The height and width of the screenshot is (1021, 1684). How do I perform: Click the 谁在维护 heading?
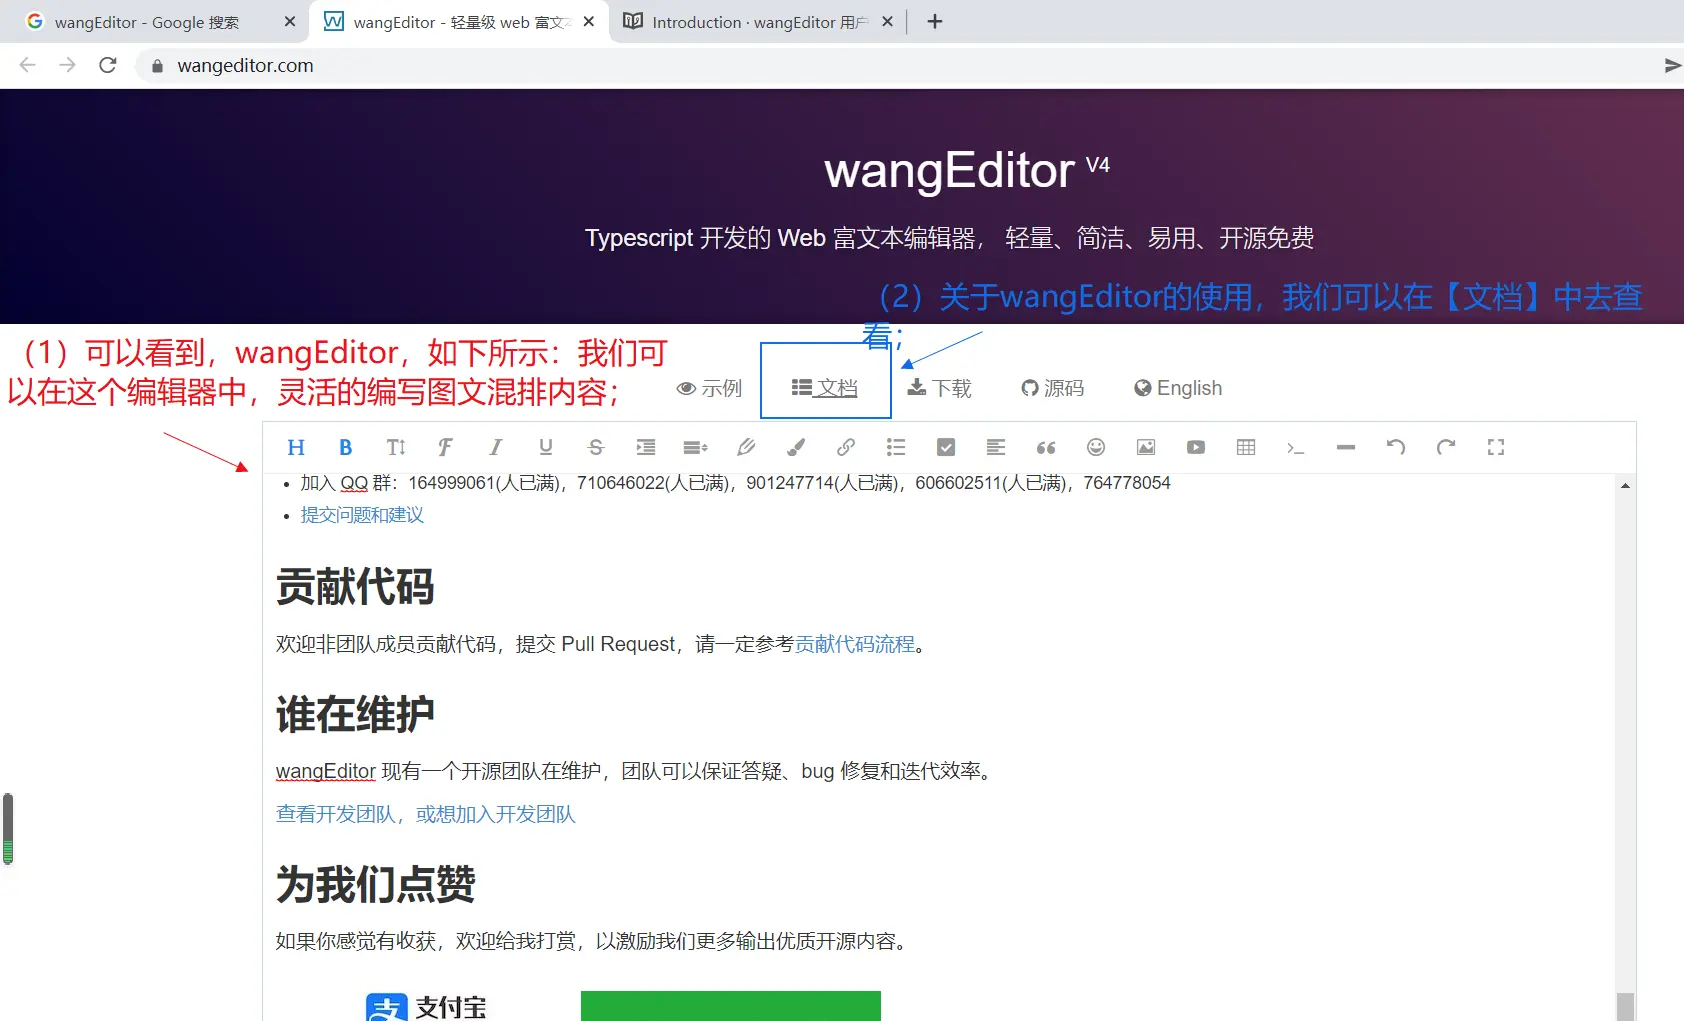click(x=355, y=715)
